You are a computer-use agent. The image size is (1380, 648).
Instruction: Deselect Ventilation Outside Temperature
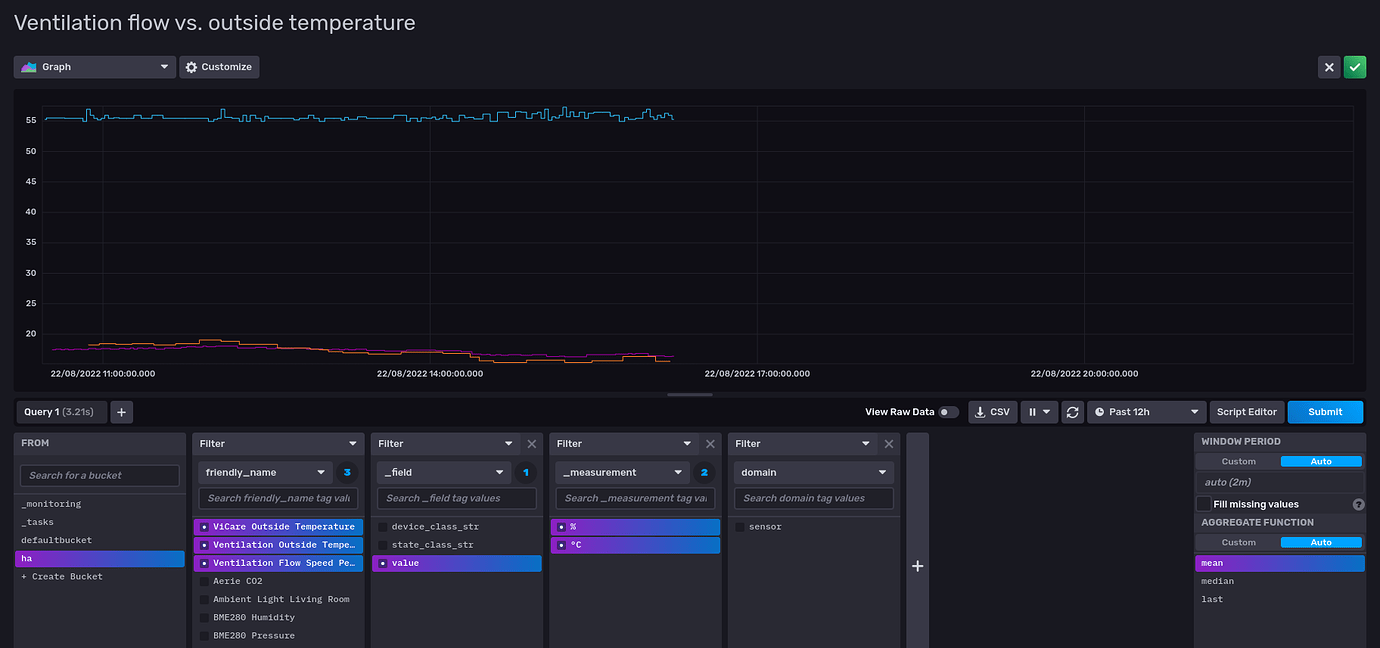click(278, 545)
